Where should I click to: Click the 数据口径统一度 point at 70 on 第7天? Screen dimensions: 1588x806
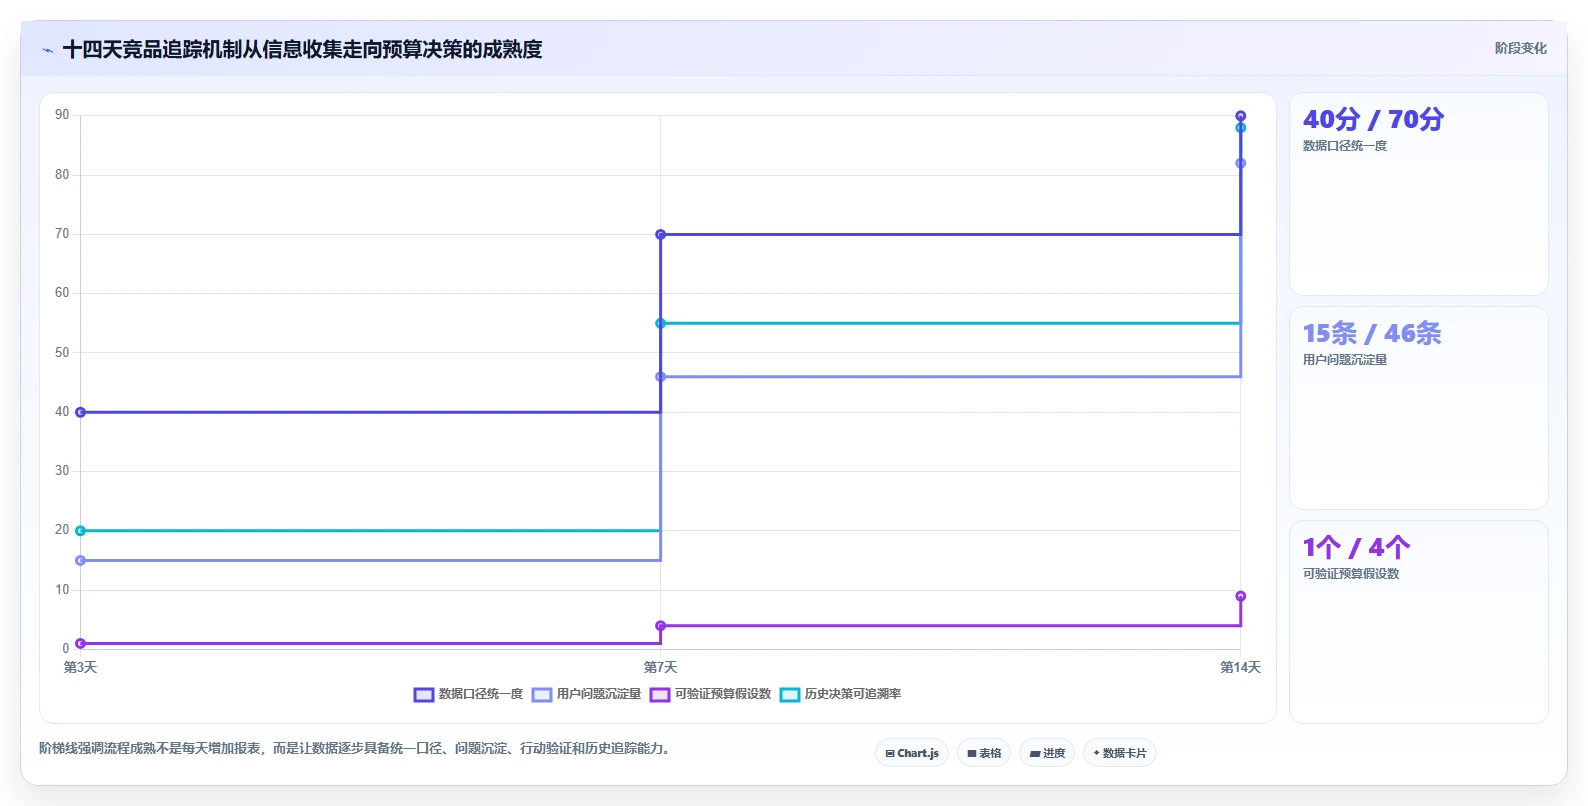pos(660,235)
